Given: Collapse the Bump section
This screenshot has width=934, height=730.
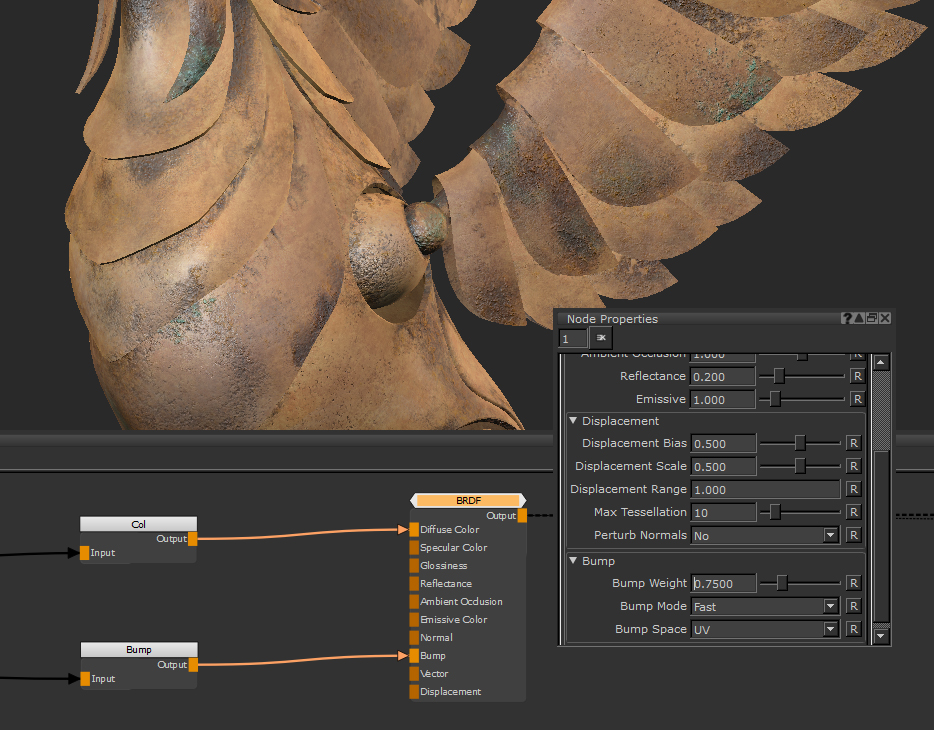Looking at the screenshot, I should pyautogui.click(x=573, y=561).
